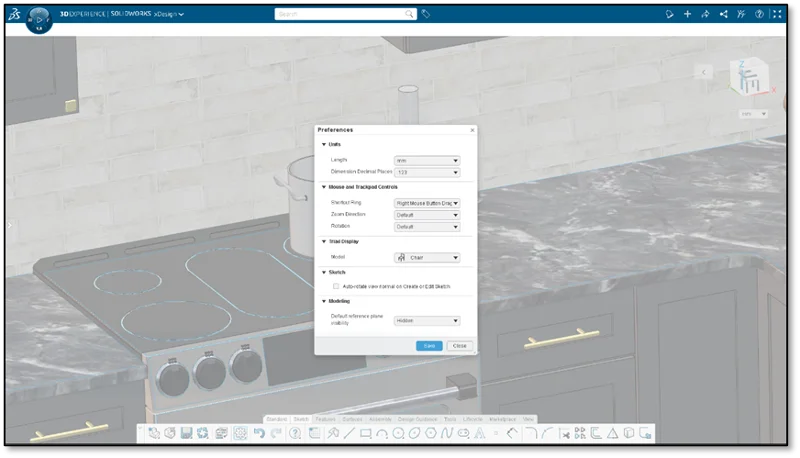Screen dimensions: 800x458
Task: Select the line sketch tool
Action: (348, 433)
